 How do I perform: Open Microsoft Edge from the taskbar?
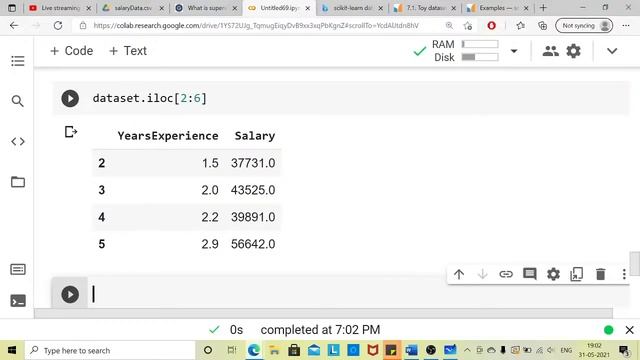coord(254,350)
